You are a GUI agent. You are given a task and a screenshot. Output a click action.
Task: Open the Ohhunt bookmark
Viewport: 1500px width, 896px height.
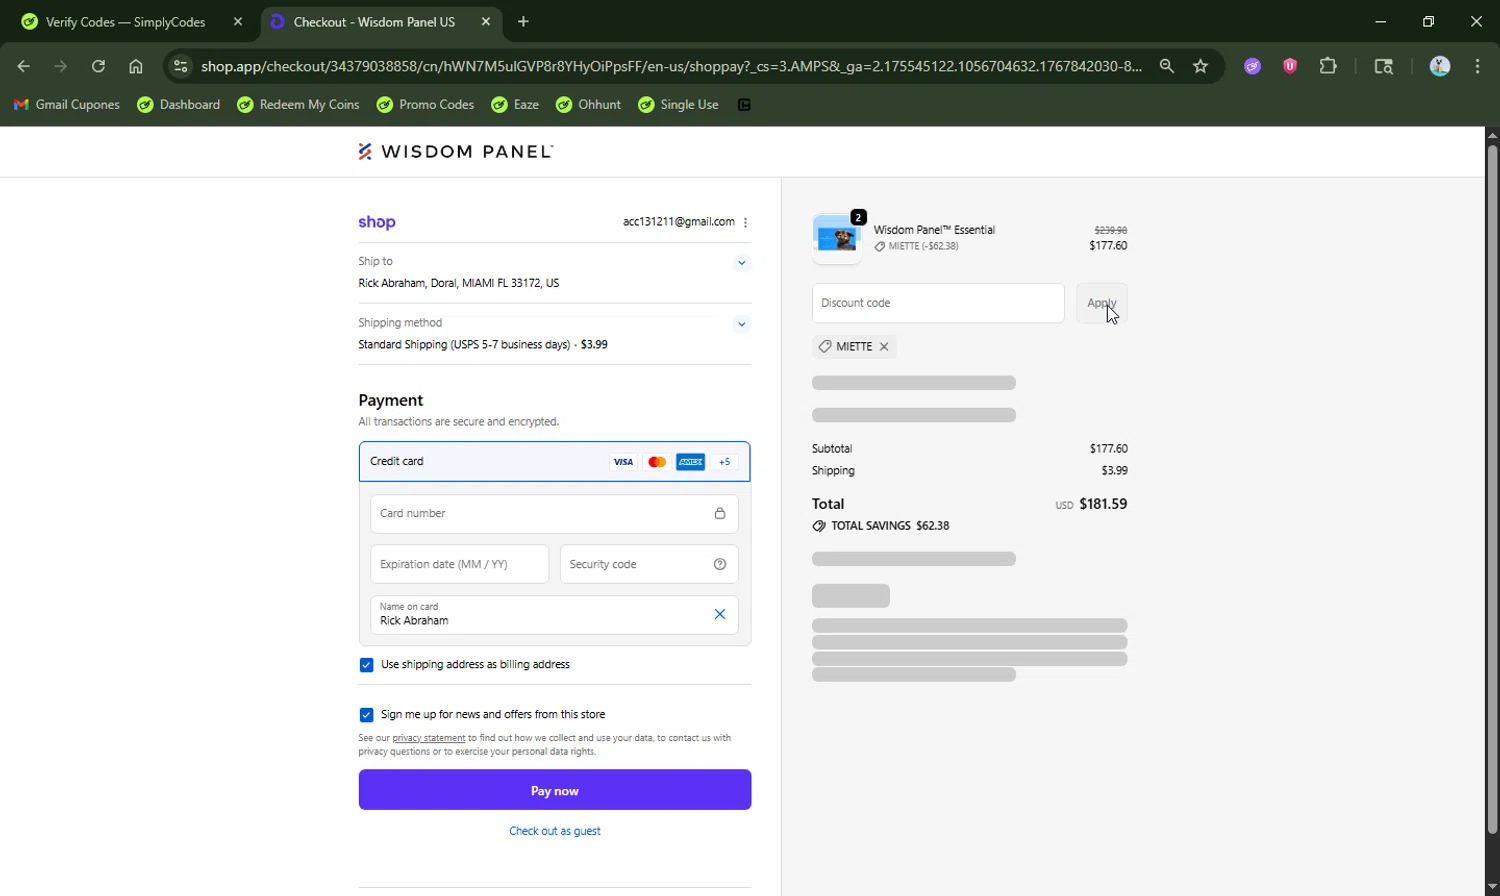[x=588, y=104]
